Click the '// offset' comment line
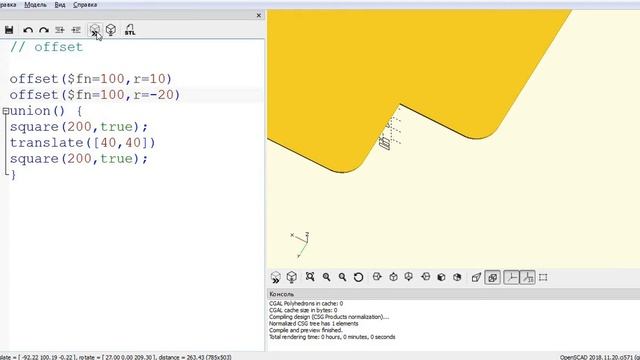This screenshot has height=360, width=640. tap(47, 47)
